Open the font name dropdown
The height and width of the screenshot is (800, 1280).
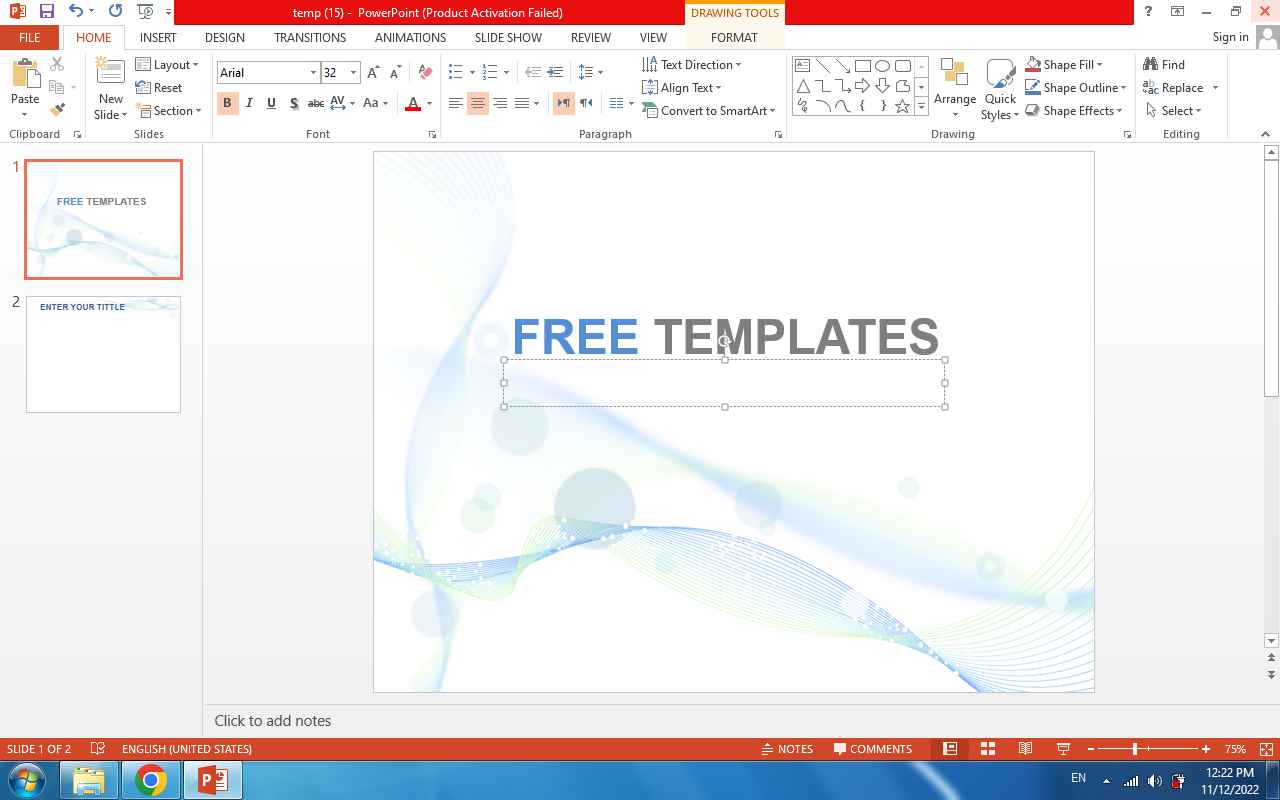coord(313,73)
